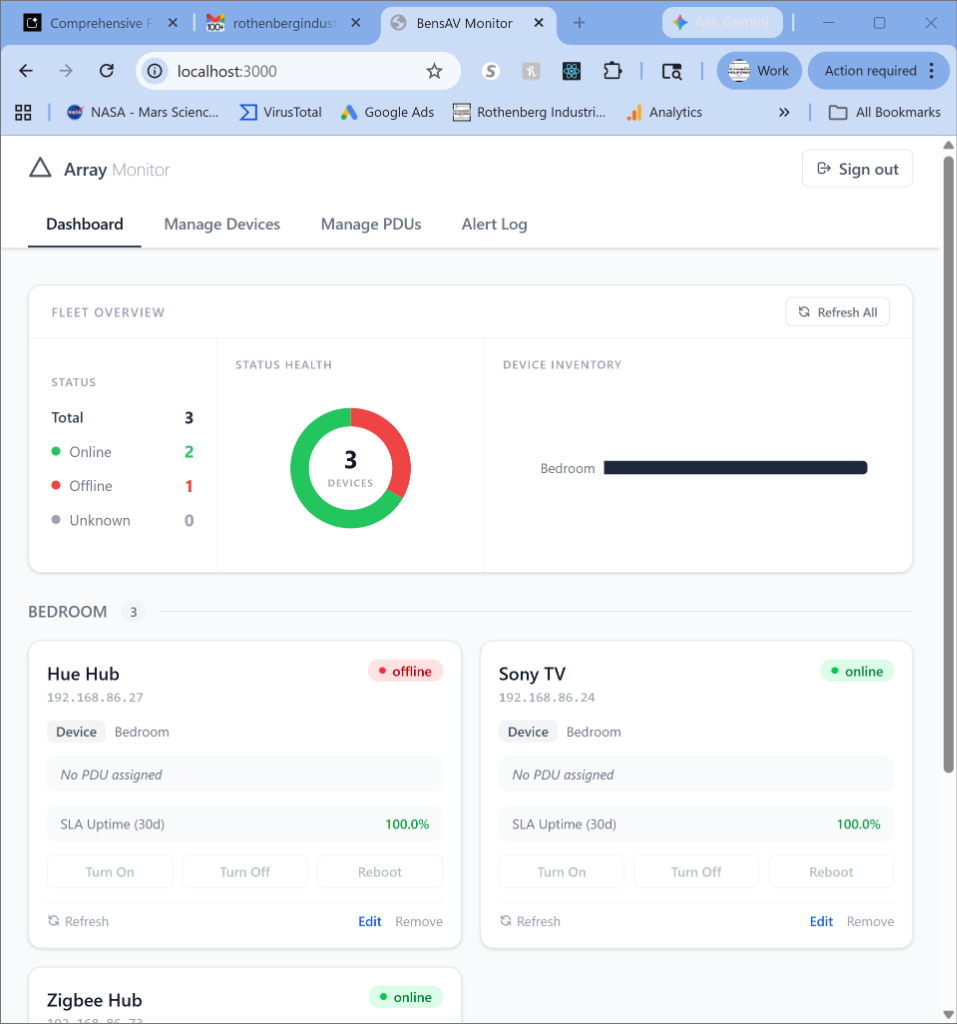The height and width of the screenshot is (1024, 957).
Task: Open the All Bookmarks folder
Action: 884,112
